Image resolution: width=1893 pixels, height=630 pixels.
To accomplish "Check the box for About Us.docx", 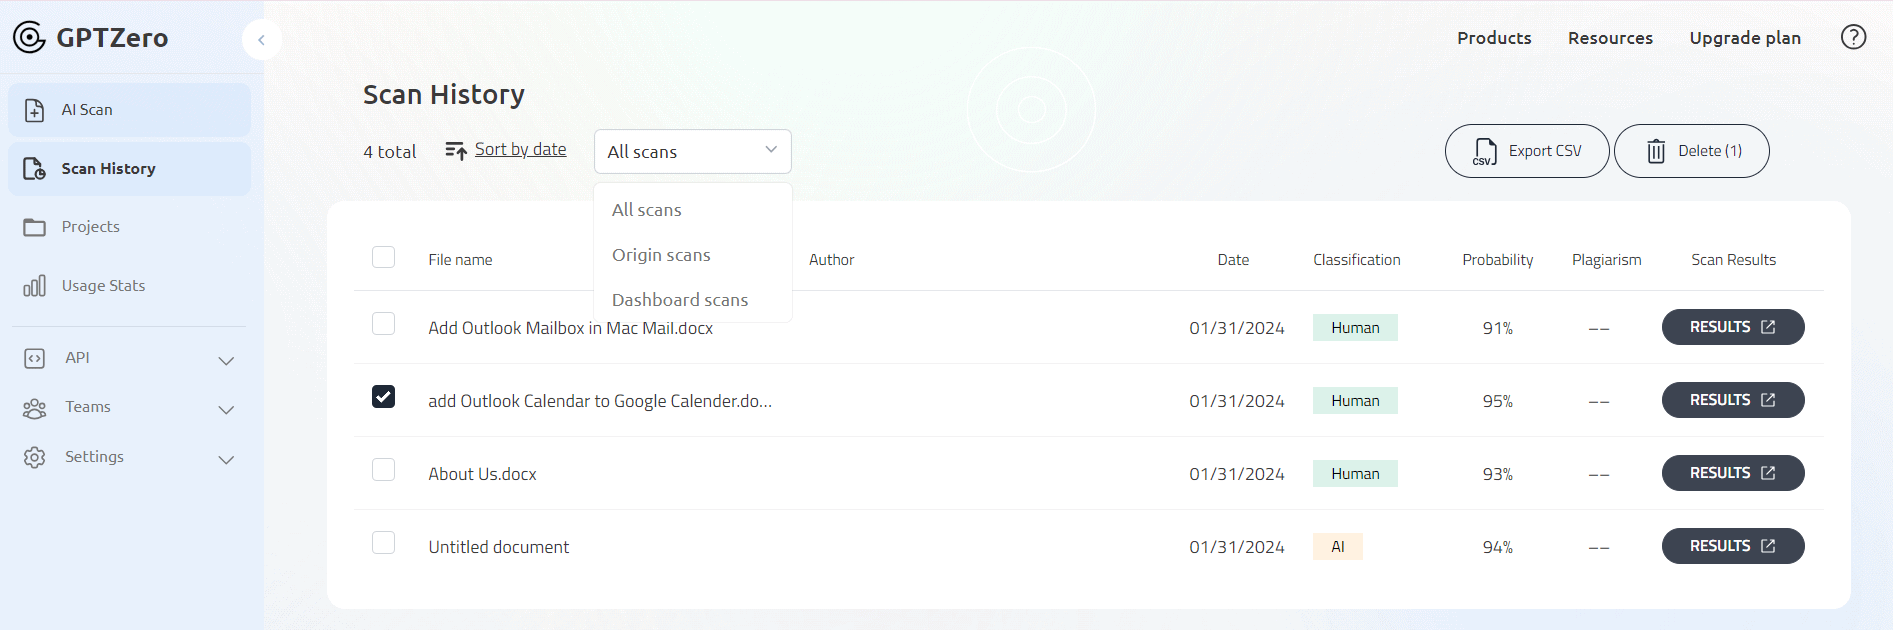I will coord(383,470).
